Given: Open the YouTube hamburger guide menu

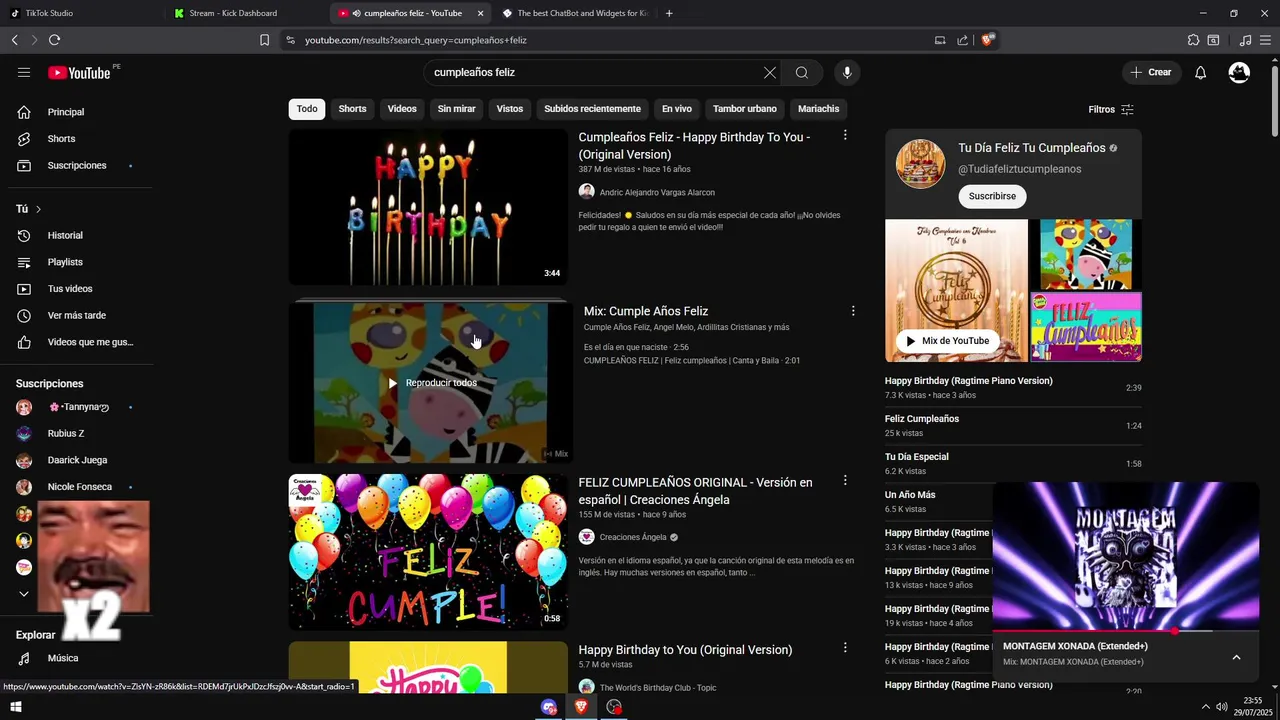Looking at the screenshot, I should [24, 72].
